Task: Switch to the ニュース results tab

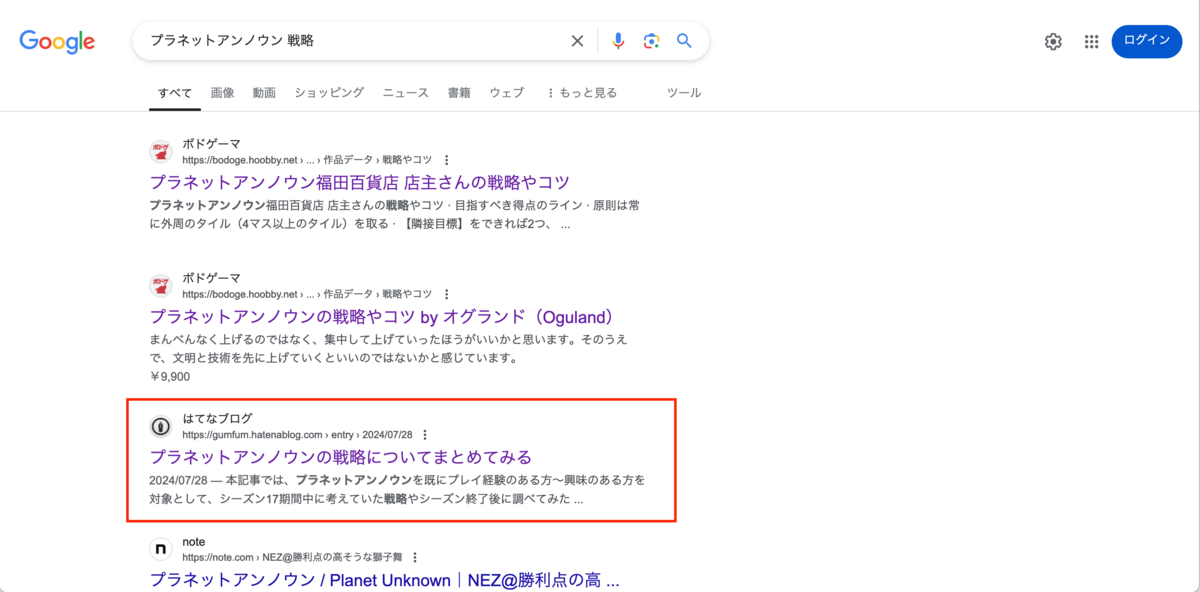Action: [404, 92]
